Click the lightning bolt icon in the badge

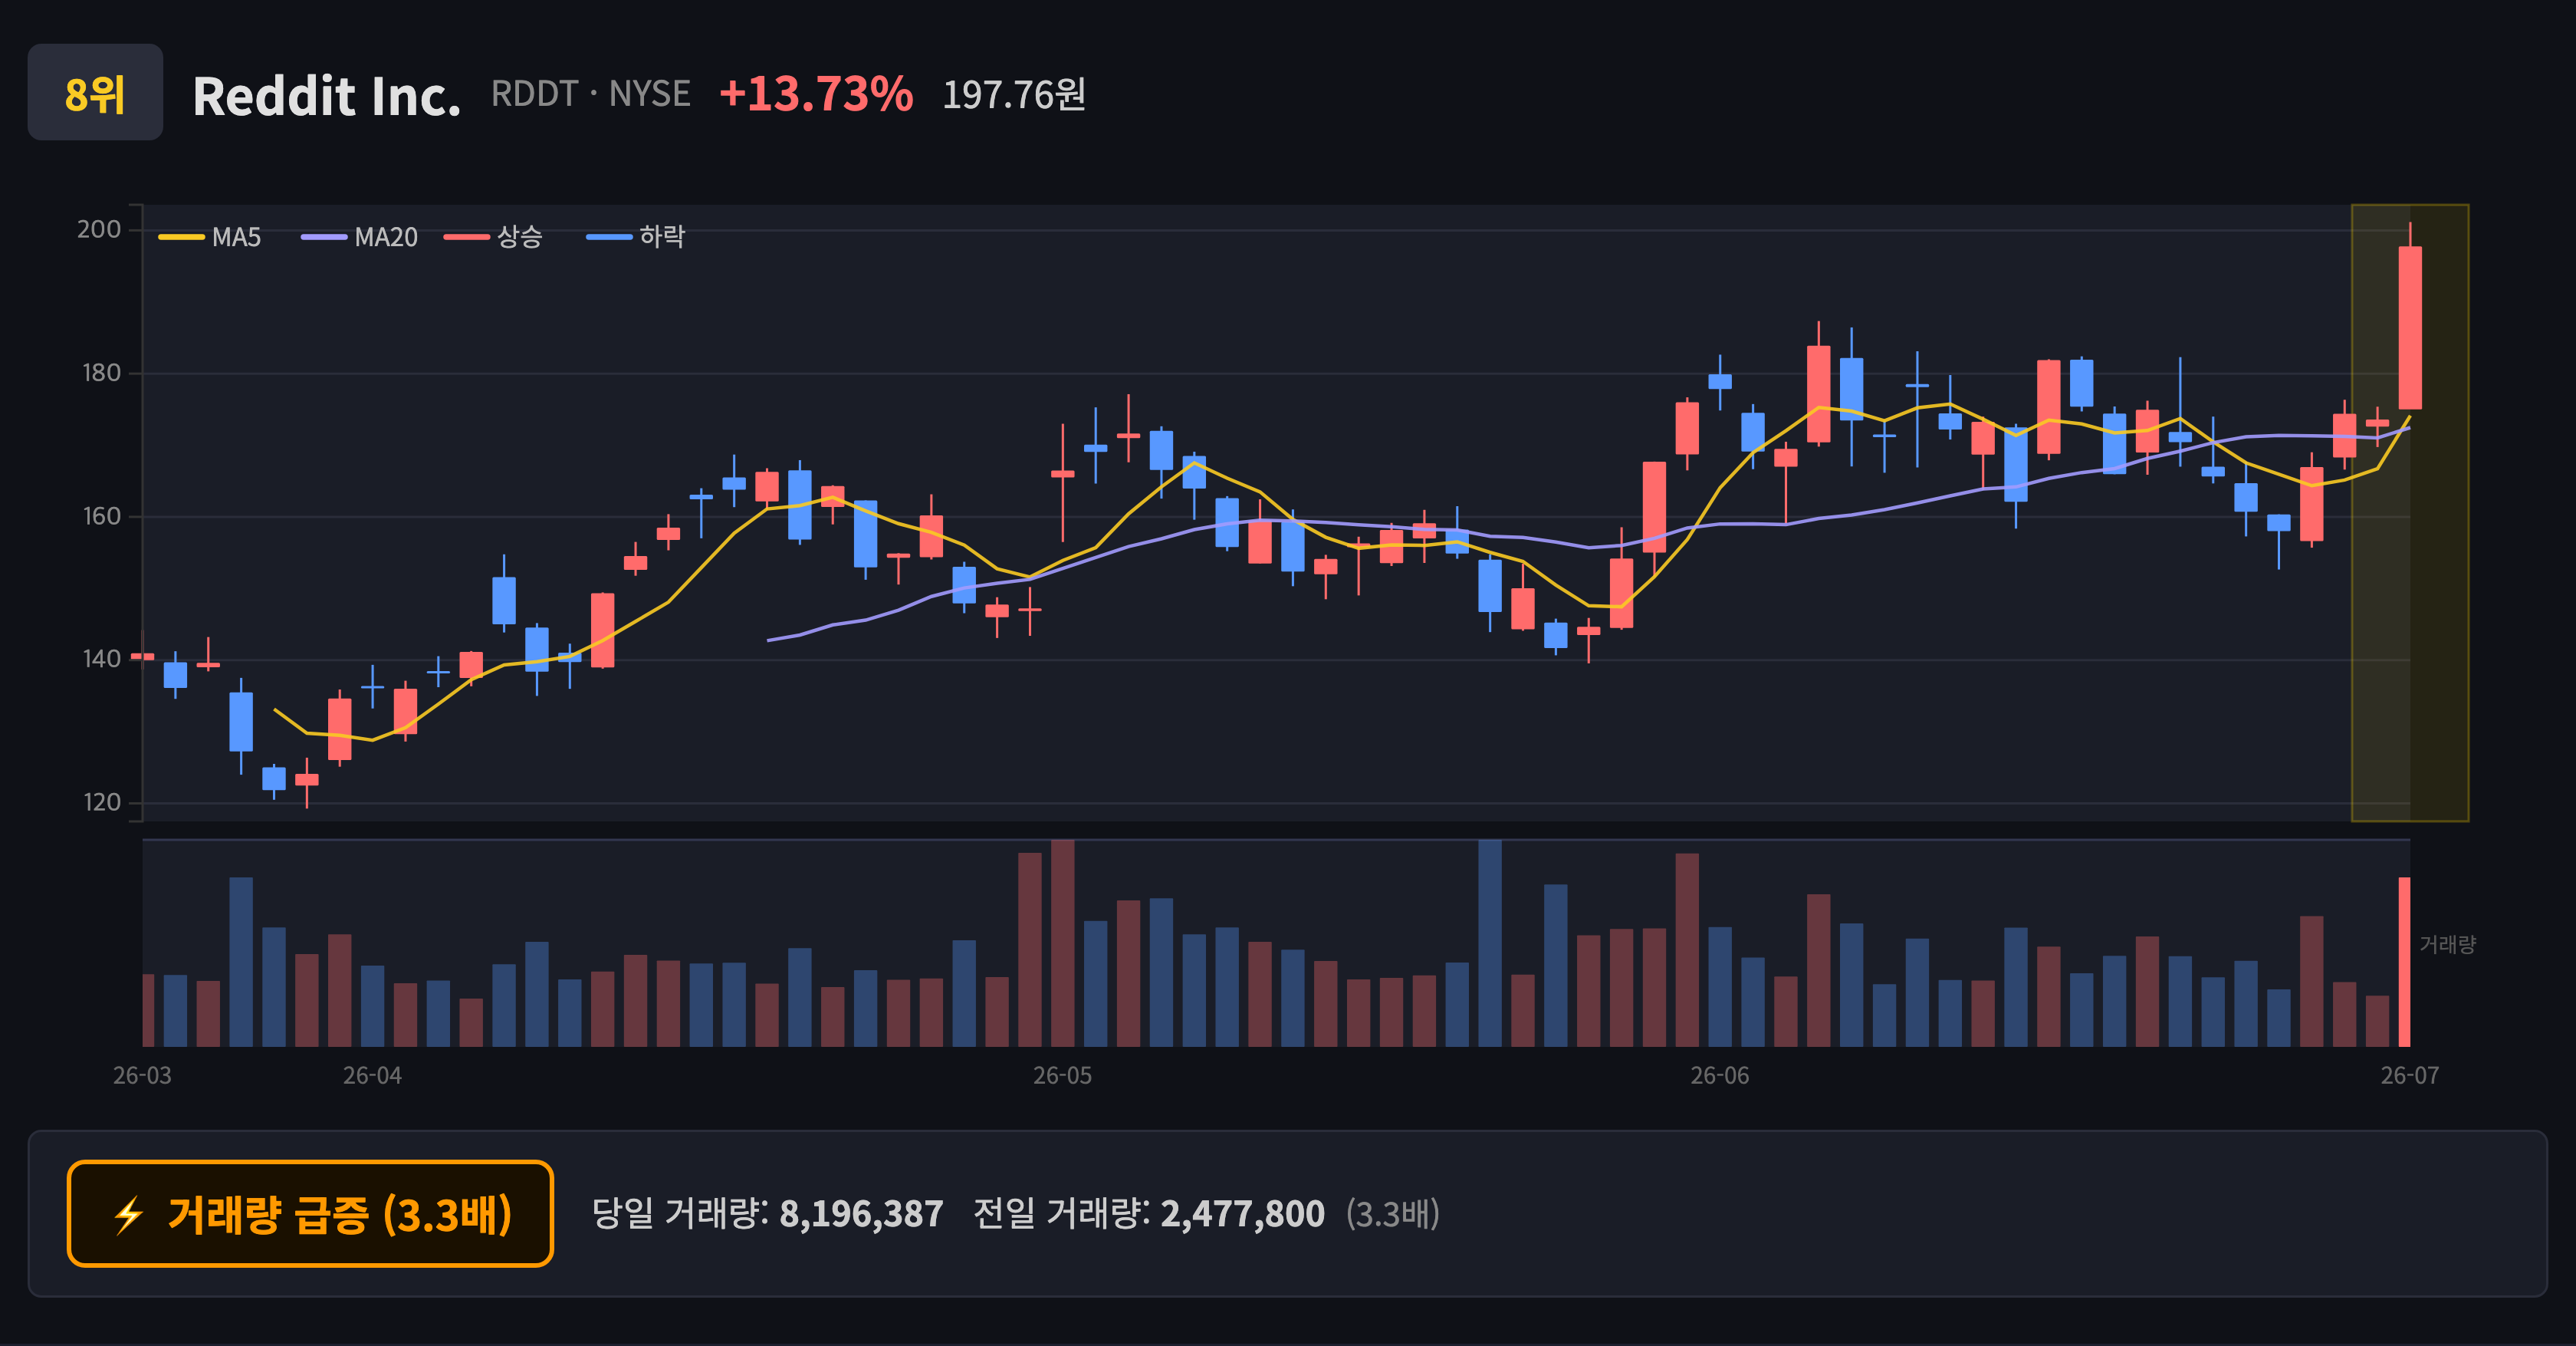tap(129, 1216)
